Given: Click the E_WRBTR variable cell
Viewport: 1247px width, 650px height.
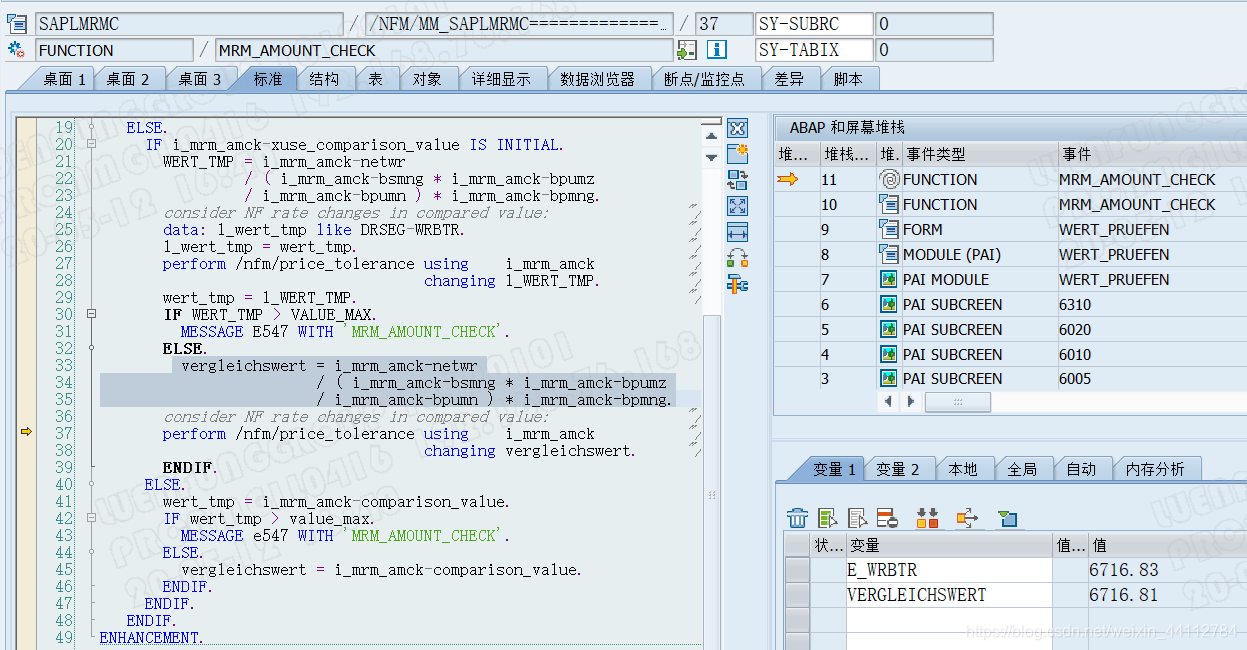Looking at the screenshot, I should pos(949,570).
